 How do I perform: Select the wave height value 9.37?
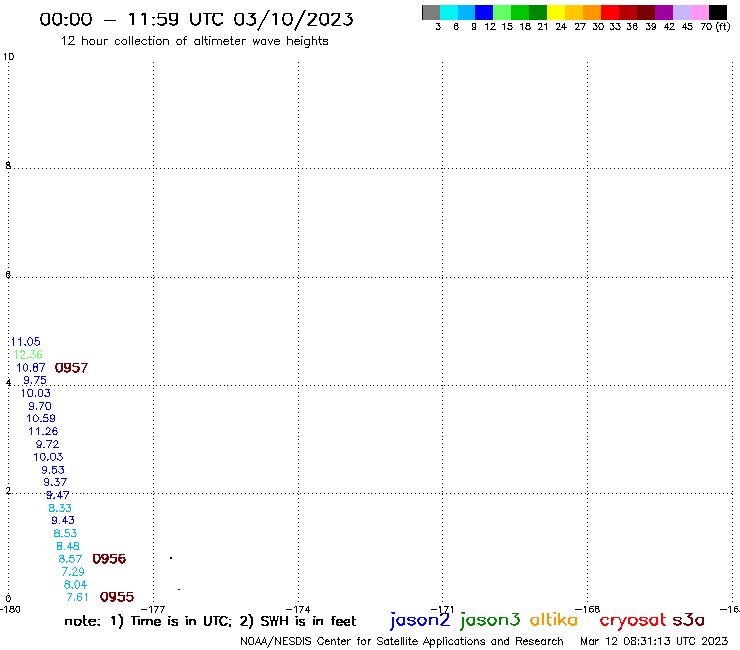pos(55,482)
